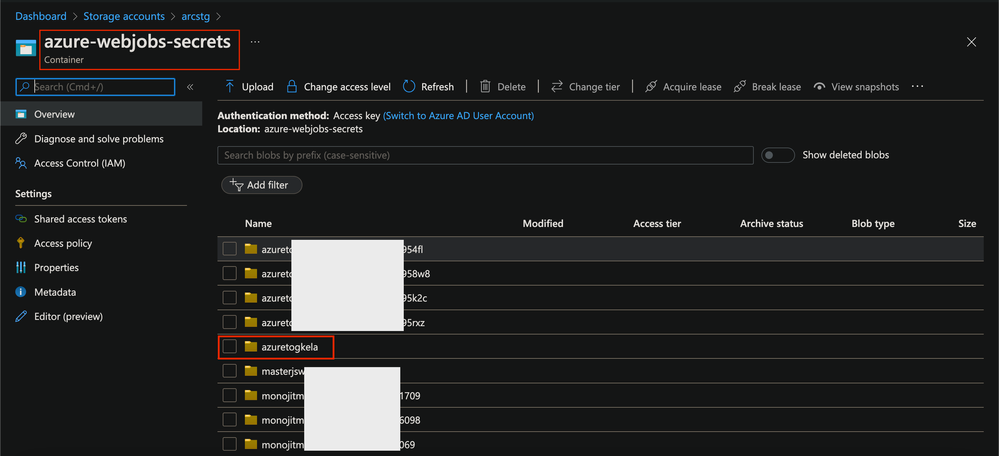Click the Overview icon in sidebar
999x456 pixels.
[x=21, y=115]
